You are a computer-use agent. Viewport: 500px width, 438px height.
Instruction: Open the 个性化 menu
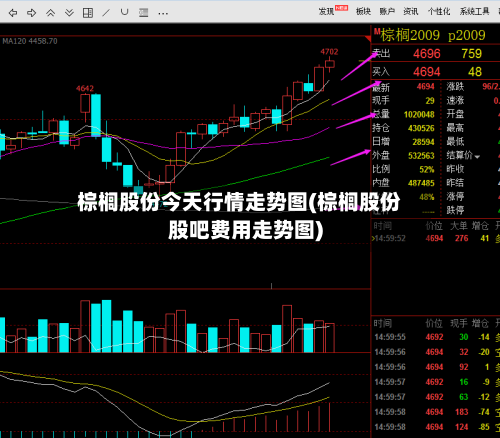pyautogui.click(x=439, y=12)
